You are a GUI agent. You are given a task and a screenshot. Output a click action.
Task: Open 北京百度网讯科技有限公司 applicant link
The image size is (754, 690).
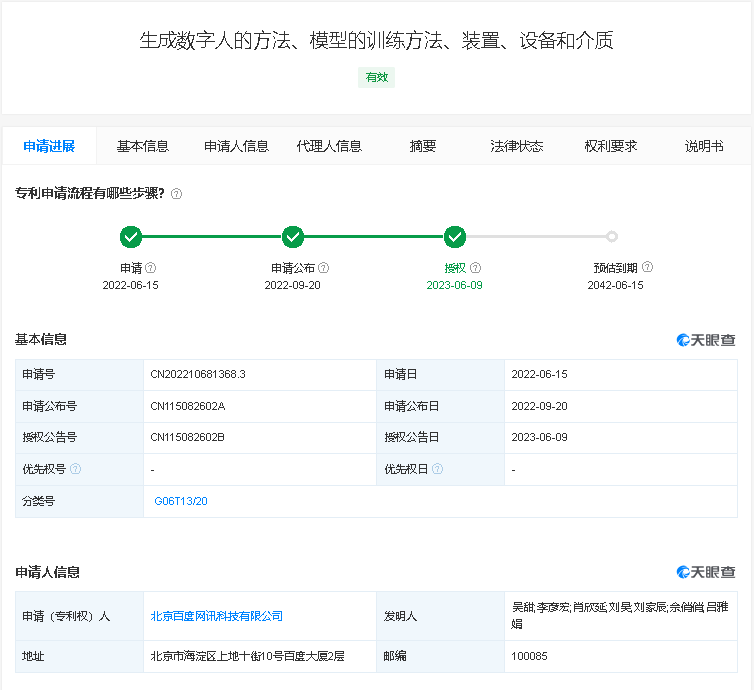click(x=216, y=616)
